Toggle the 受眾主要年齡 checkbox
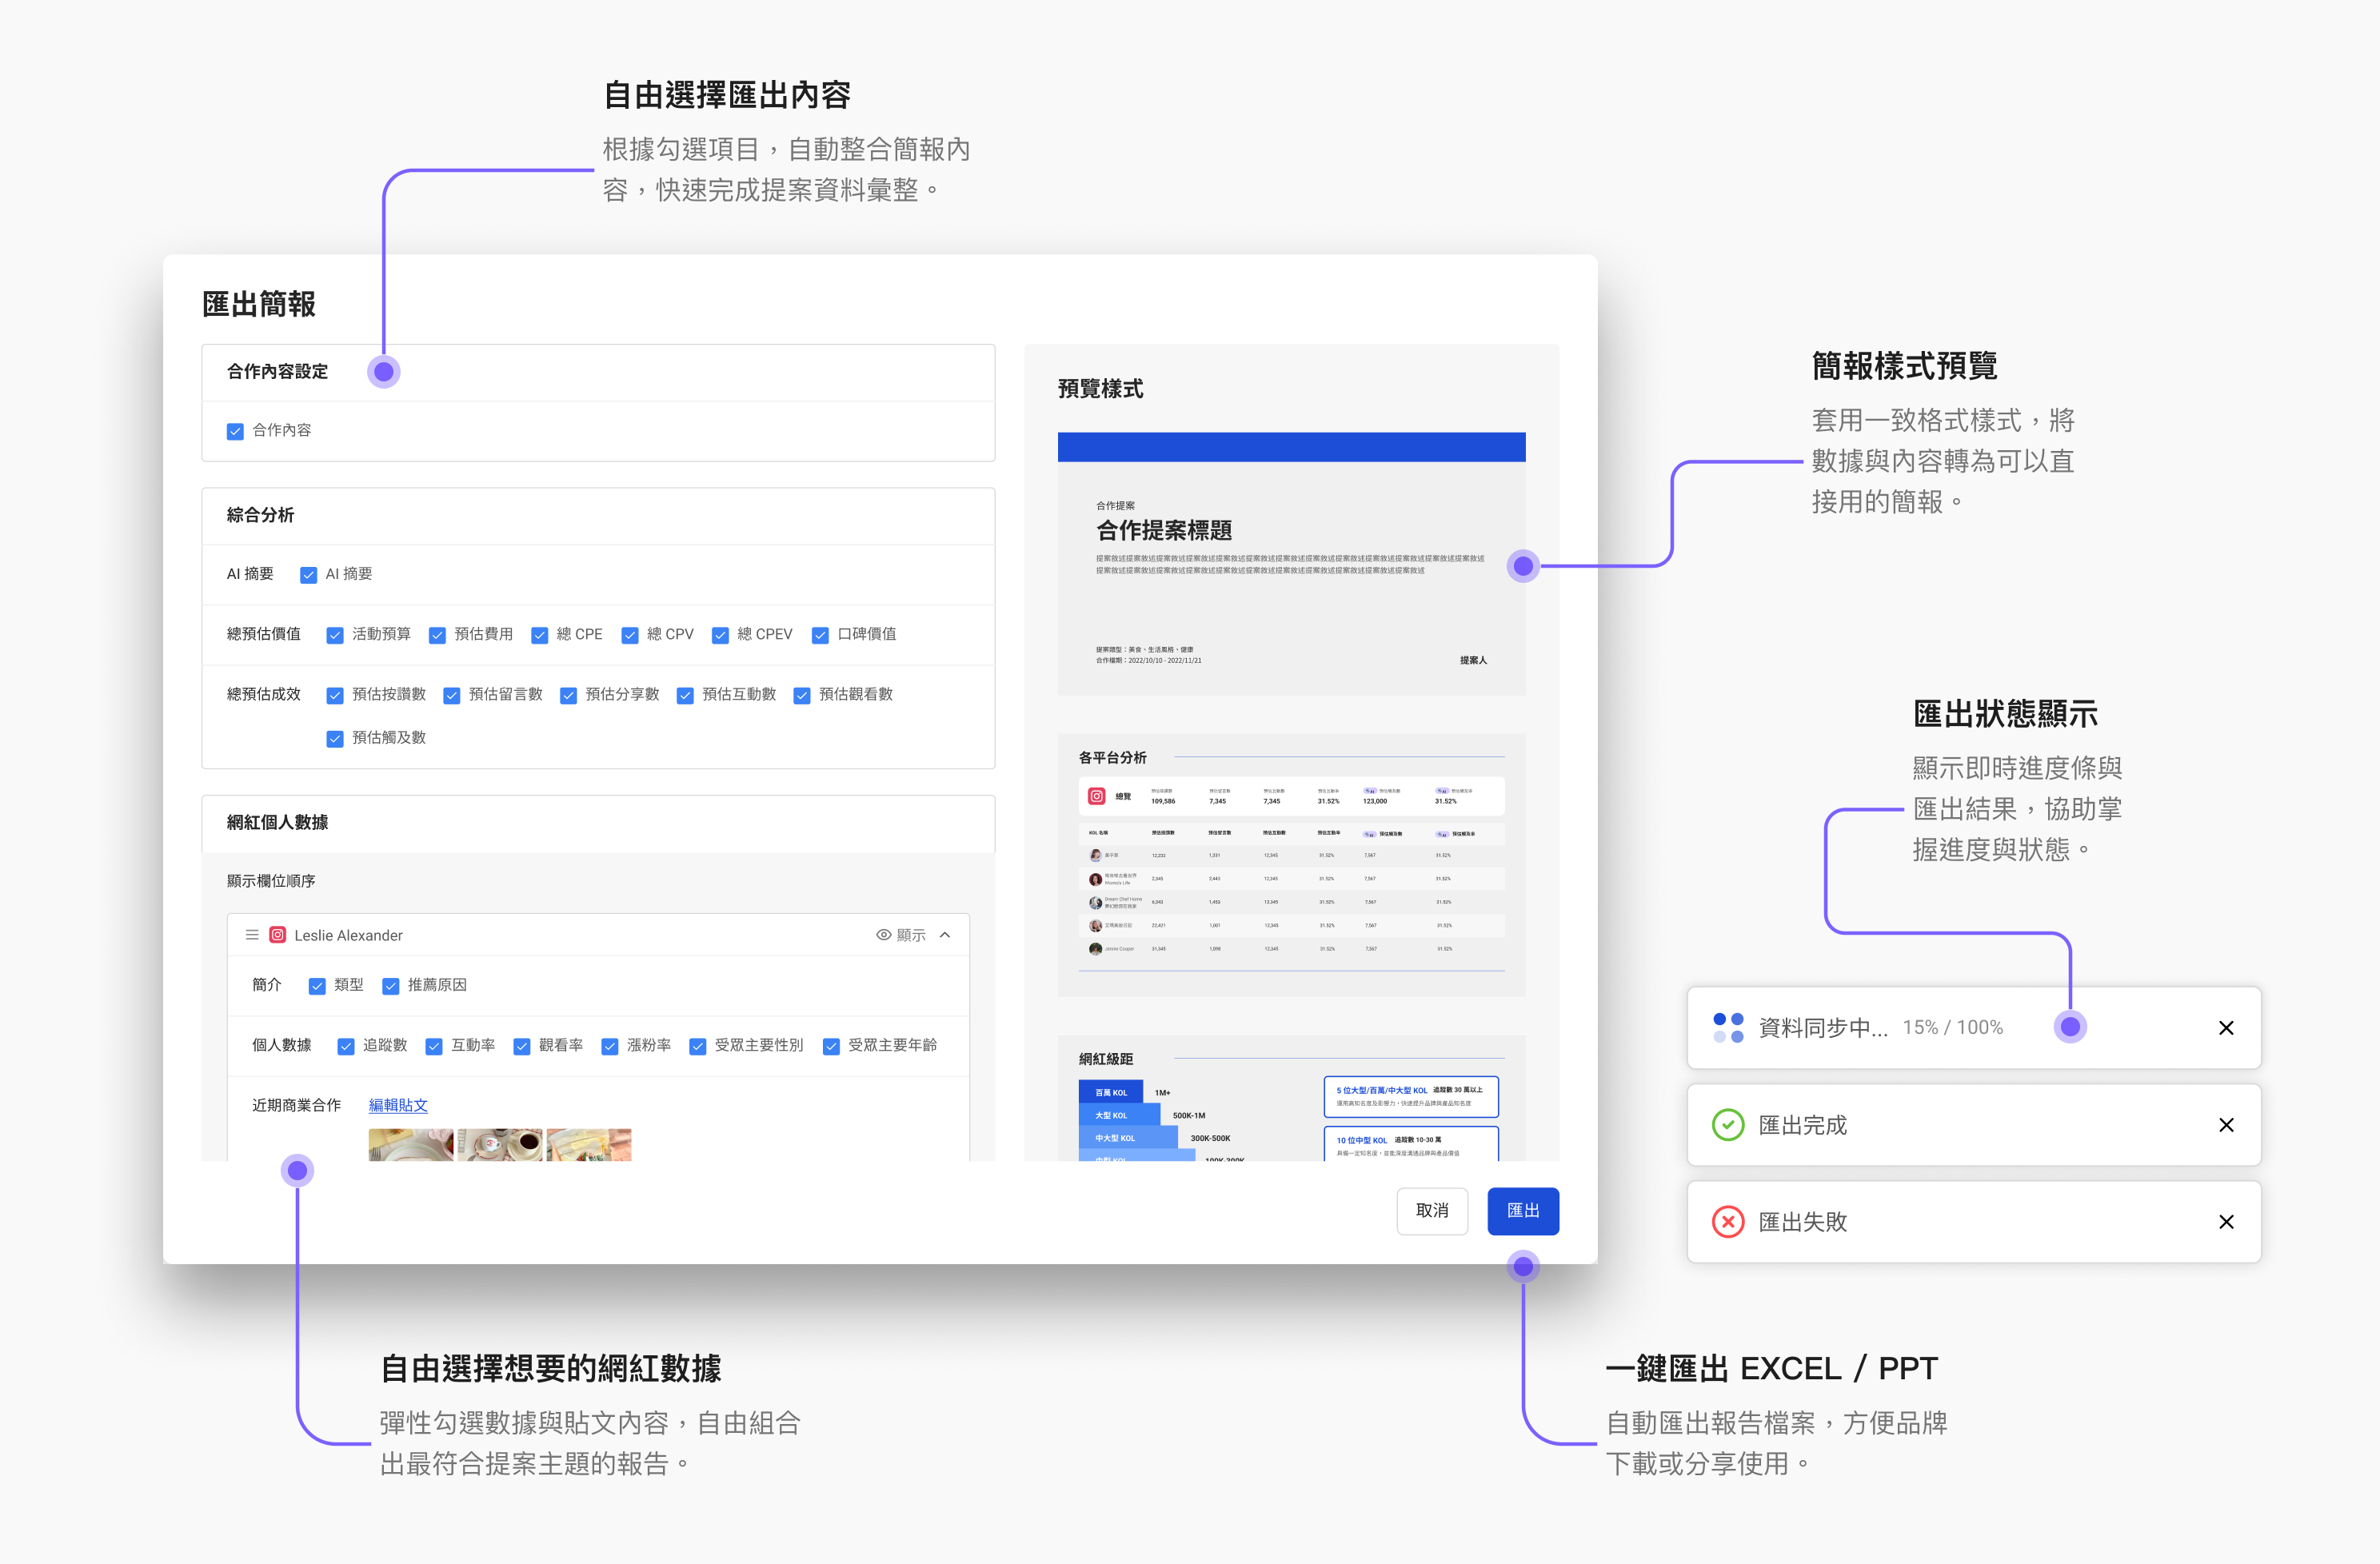 pyautogui.click(x=831, y=1046)
